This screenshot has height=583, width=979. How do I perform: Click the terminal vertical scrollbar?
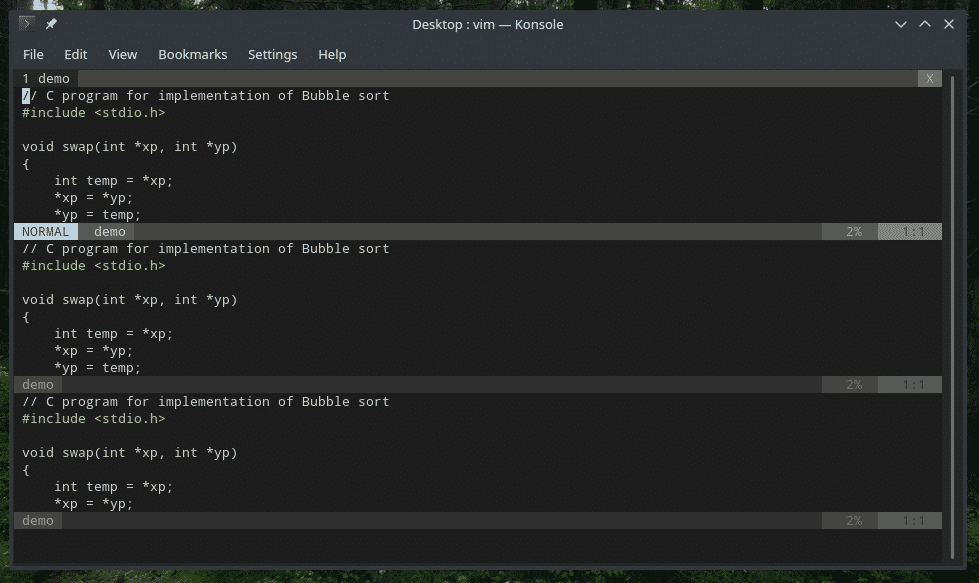pyautogui.click(x=952, y=317)
